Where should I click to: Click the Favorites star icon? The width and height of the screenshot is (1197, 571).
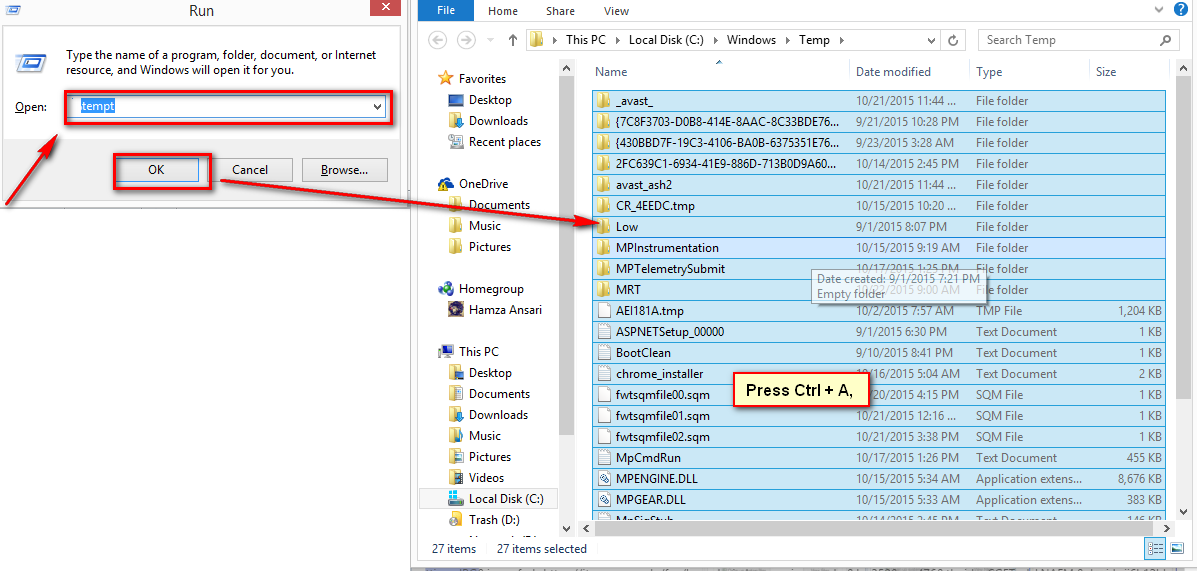(x=445, y=79)
